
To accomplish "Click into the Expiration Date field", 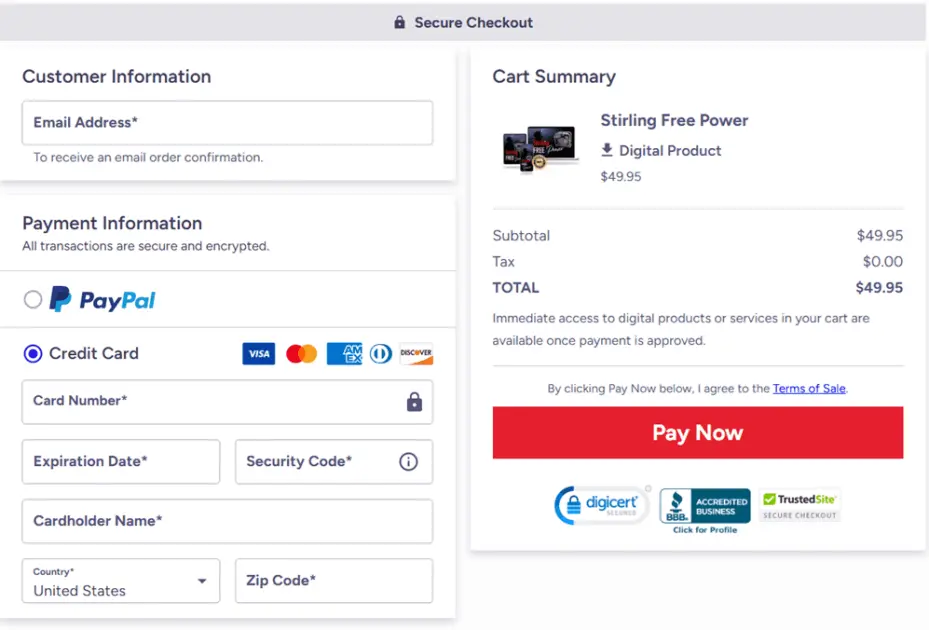I will [x=120, y=462].
